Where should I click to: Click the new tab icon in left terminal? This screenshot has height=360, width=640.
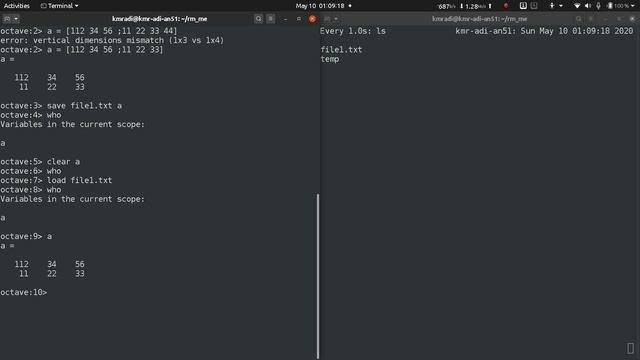point(7,19)
